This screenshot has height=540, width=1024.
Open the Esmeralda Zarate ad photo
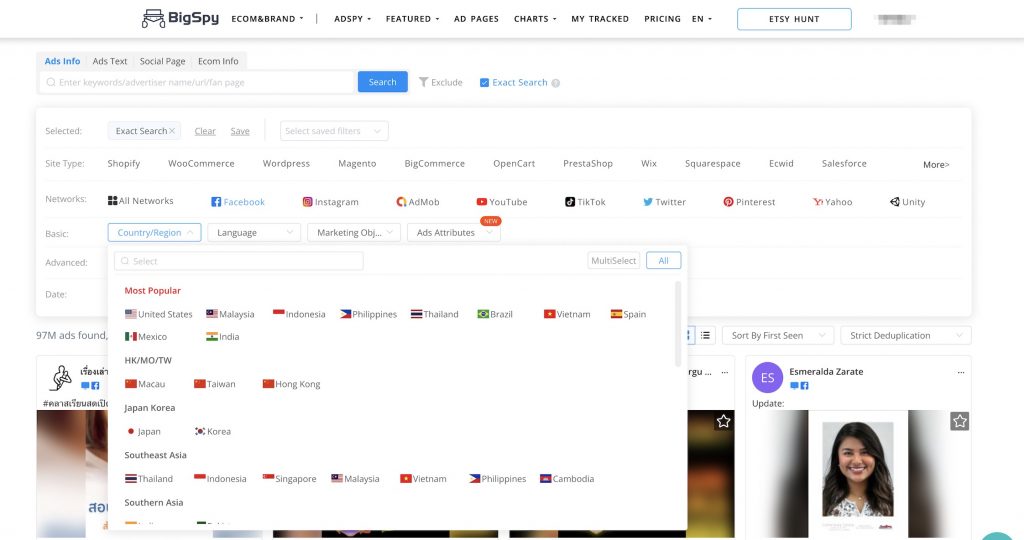(x=857, y=473)
